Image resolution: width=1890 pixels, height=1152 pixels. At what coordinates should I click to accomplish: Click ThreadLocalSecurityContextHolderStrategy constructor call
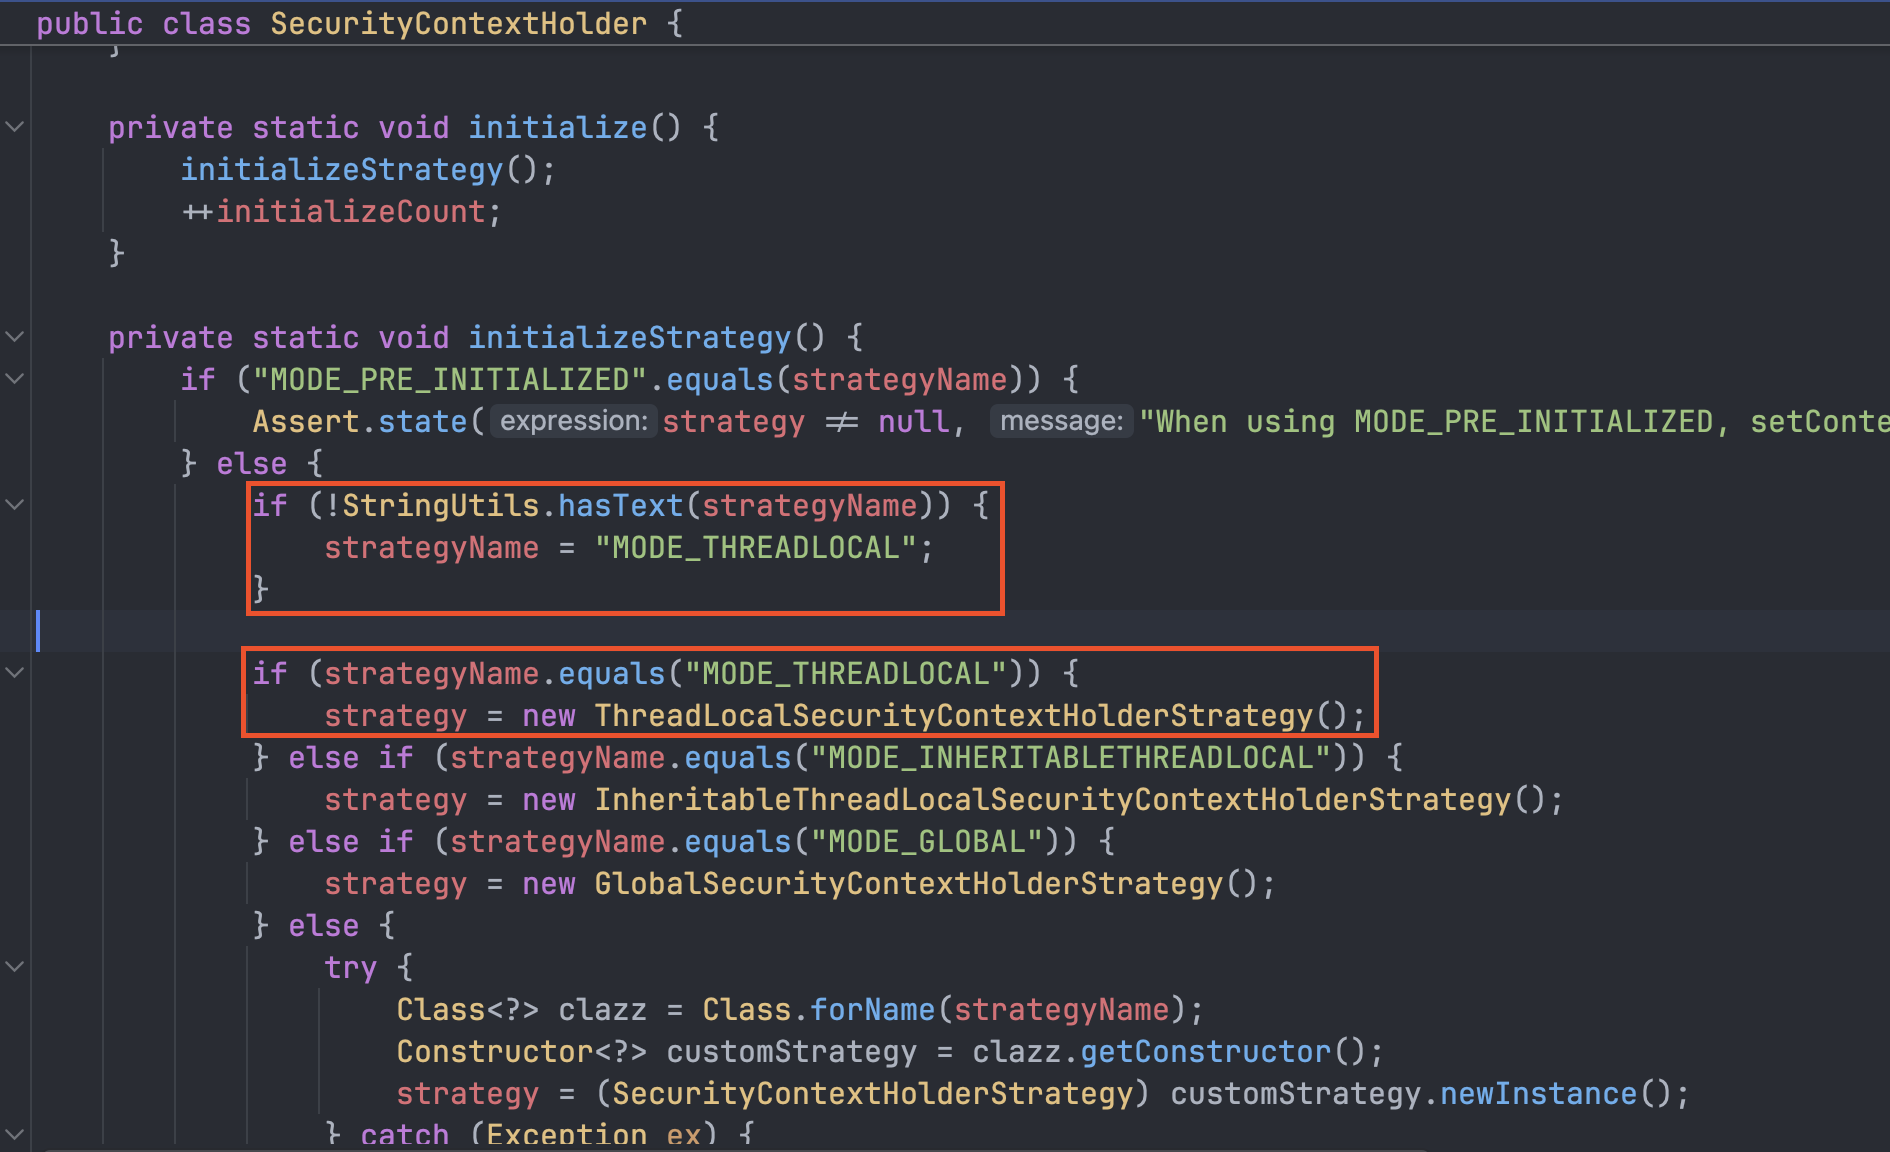coord(954,715)
